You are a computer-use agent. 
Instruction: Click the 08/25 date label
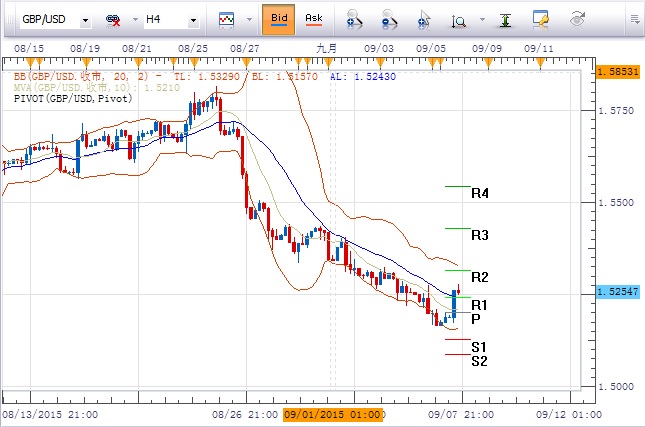click(193, 49)
